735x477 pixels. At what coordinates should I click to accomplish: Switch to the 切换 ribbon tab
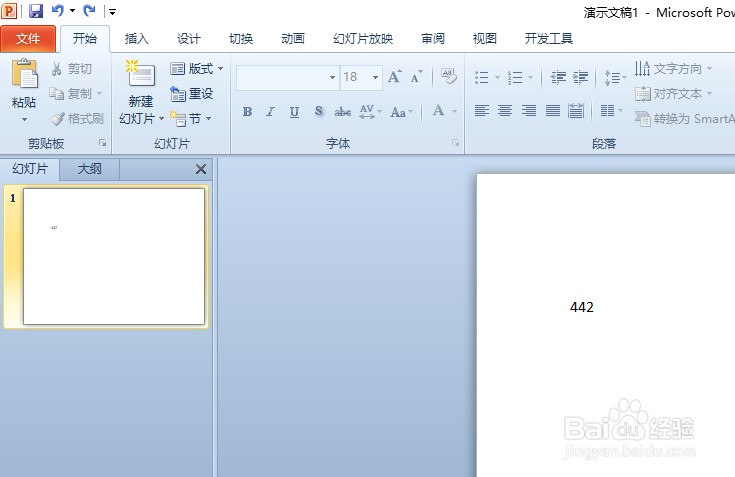click(x=241, y=38)
